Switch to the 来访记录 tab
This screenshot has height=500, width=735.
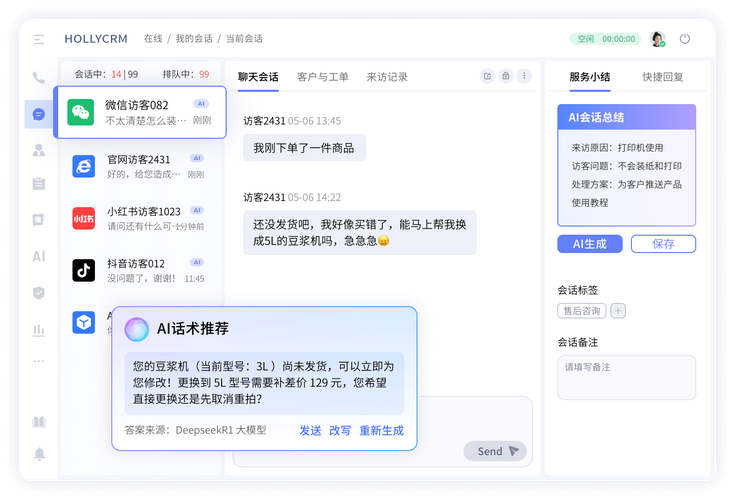click(387, 77)
